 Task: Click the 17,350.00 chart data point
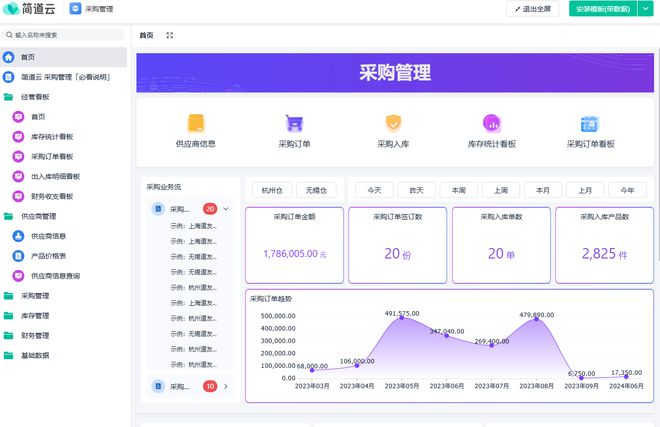[x=626, y=376]
